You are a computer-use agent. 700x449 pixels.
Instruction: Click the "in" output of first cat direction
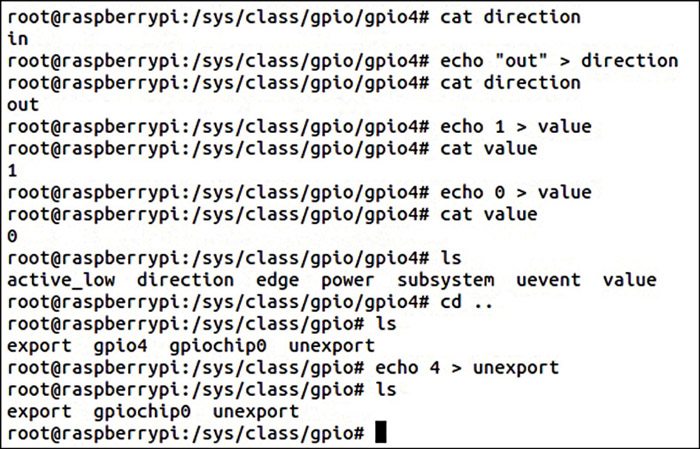[x=17, y=38]
